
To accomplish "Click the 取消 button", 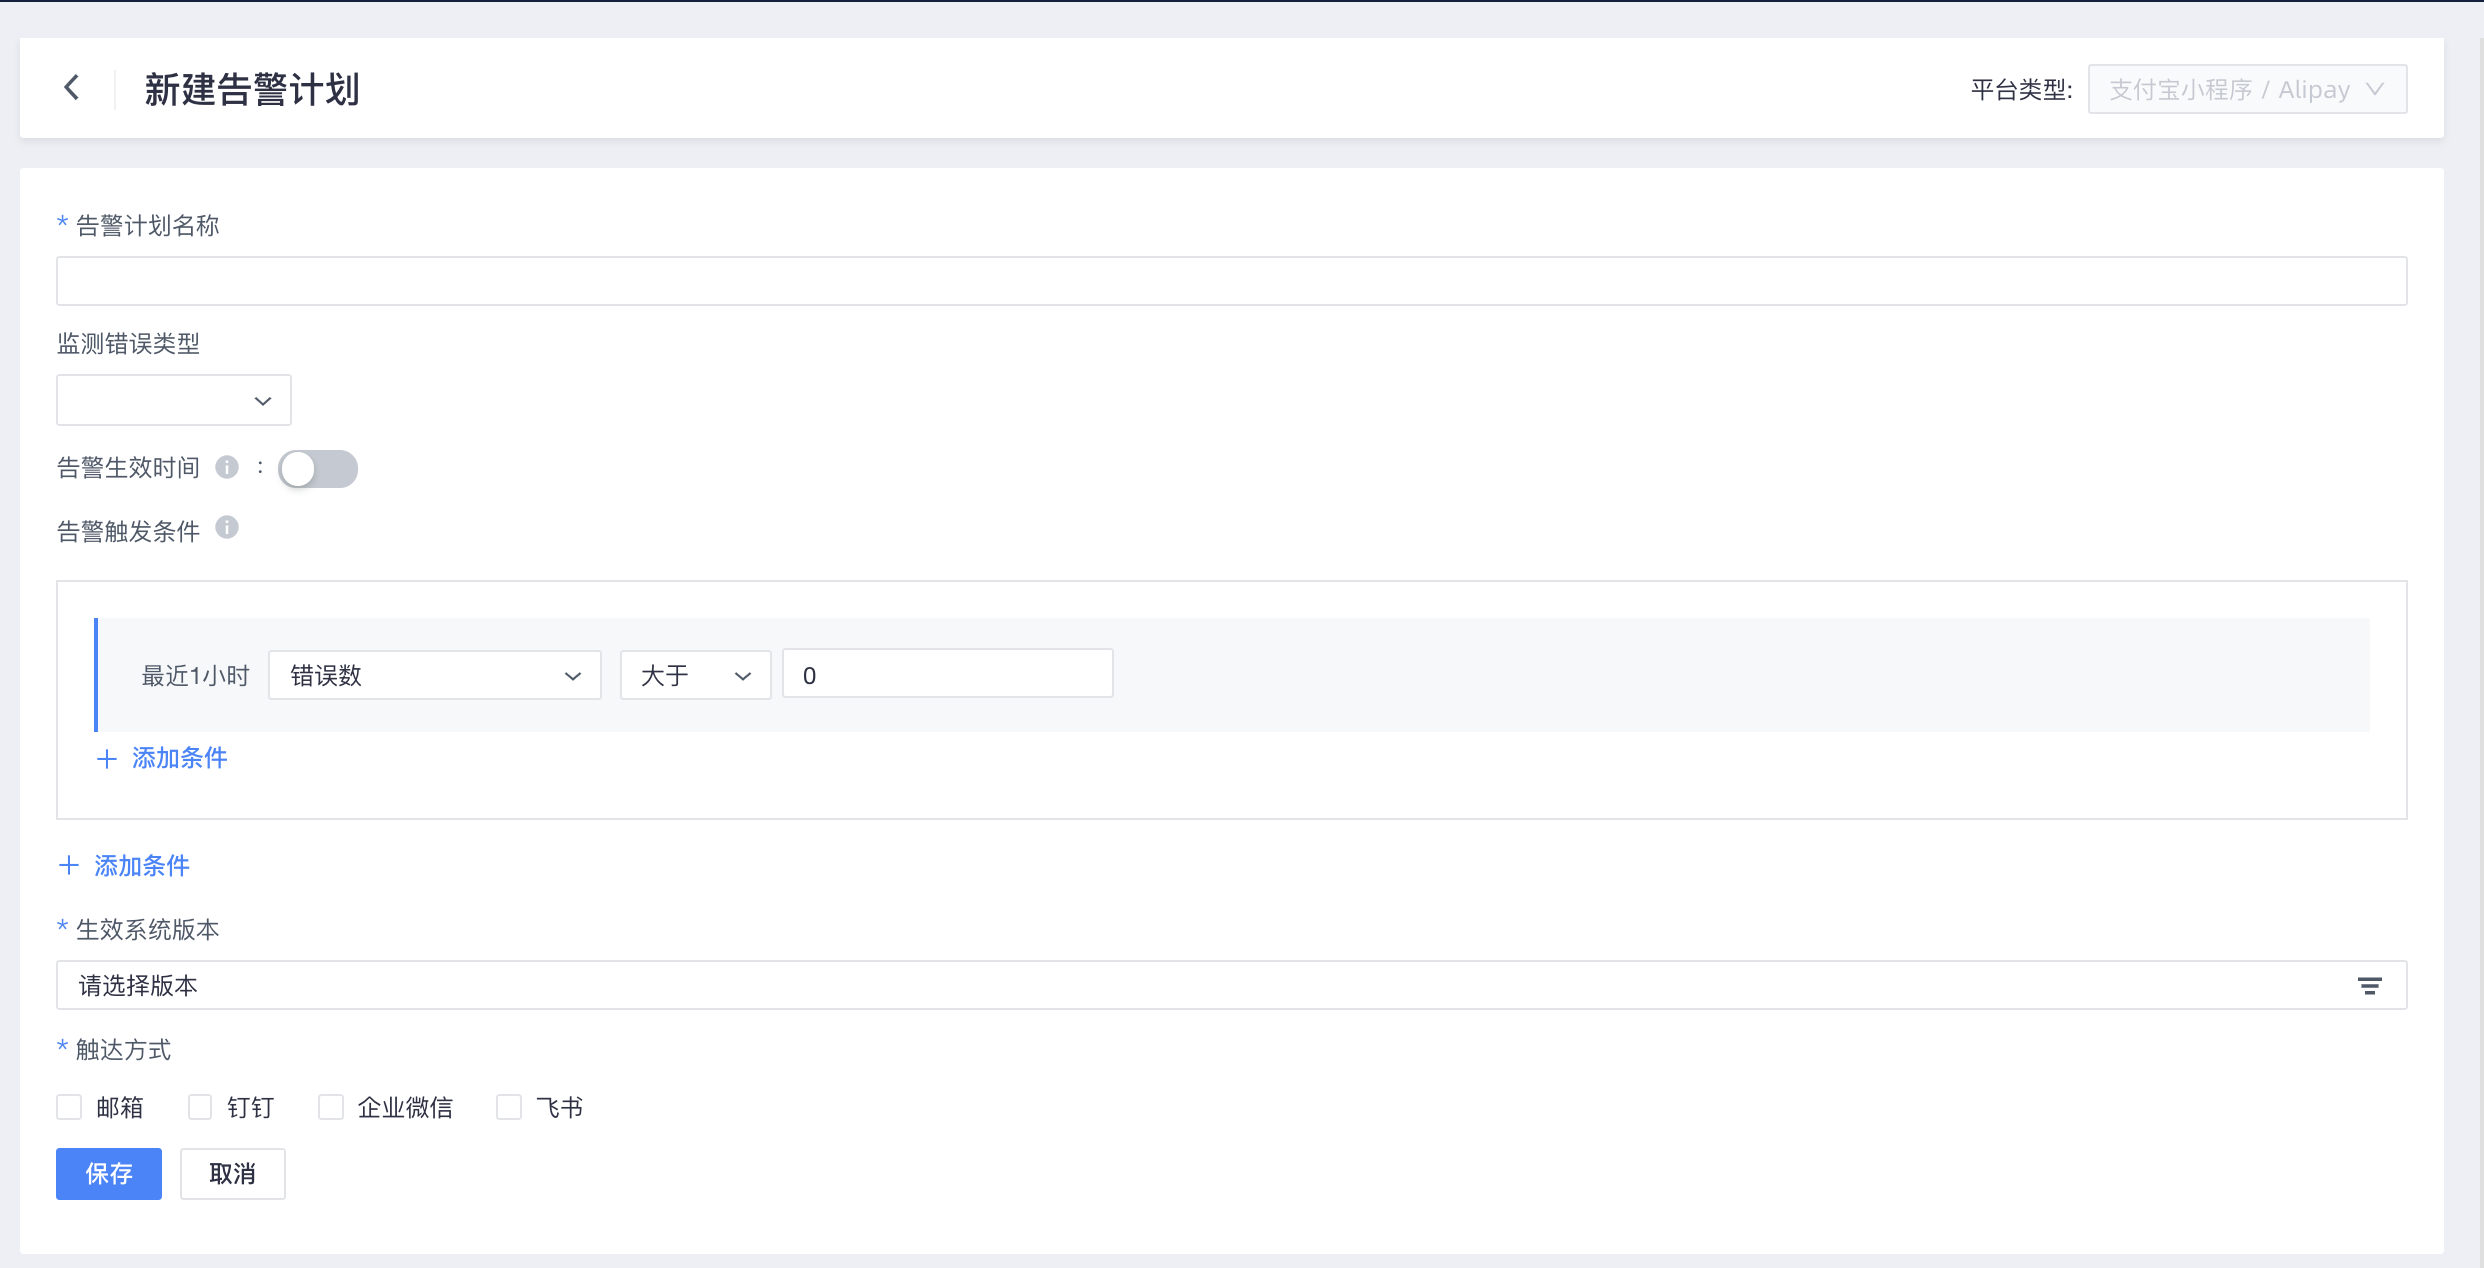I will click(233, 1174).
